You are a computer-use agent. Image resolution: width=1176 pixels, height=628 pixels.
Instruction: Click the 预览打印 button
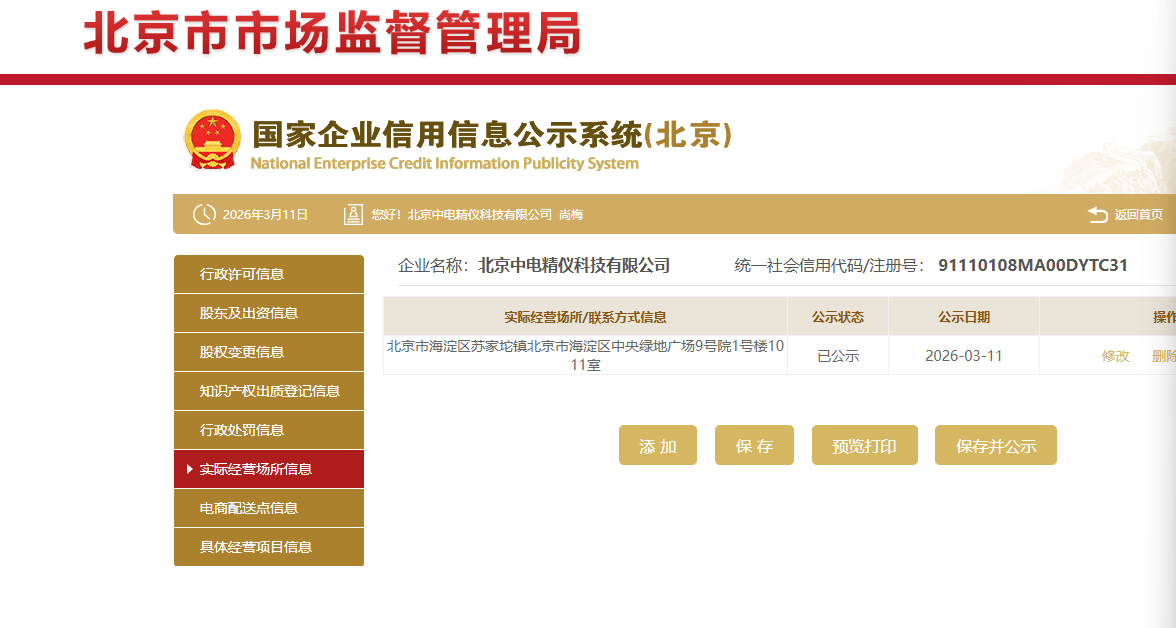click(865, 445)
